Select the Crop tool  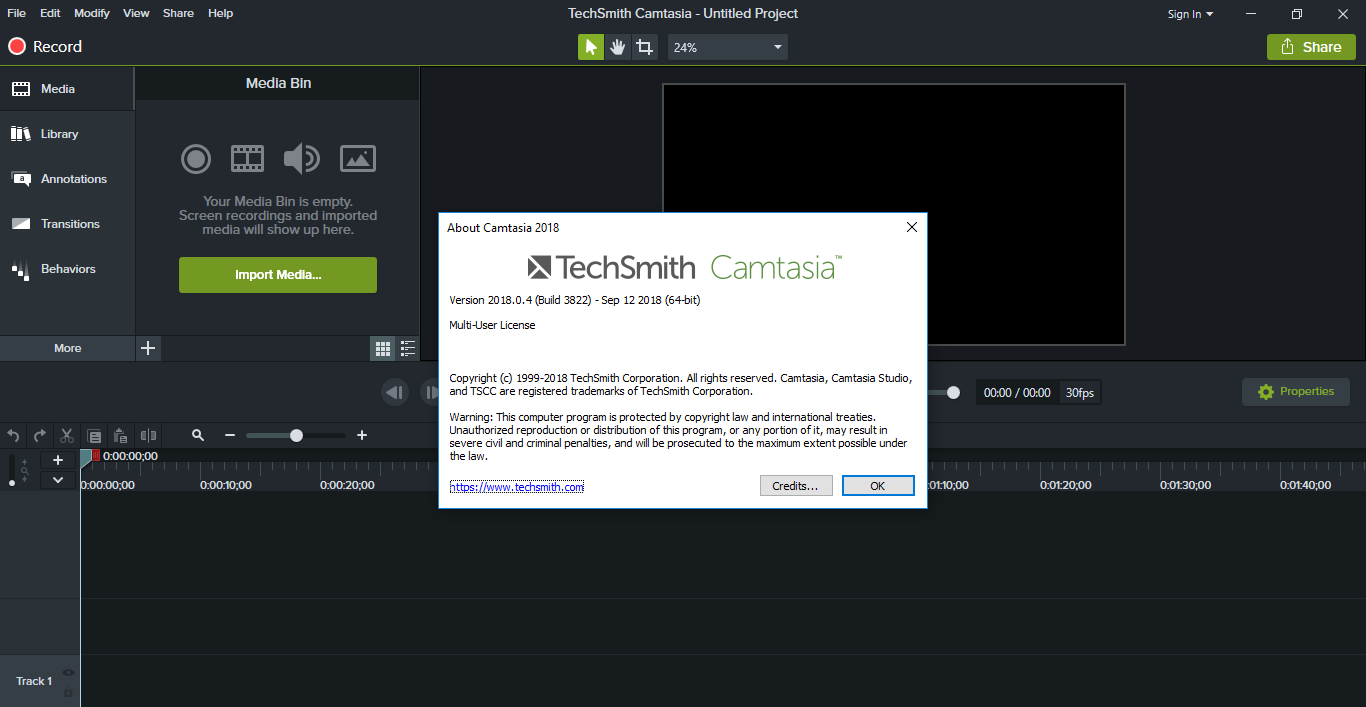tap(645, 47)
